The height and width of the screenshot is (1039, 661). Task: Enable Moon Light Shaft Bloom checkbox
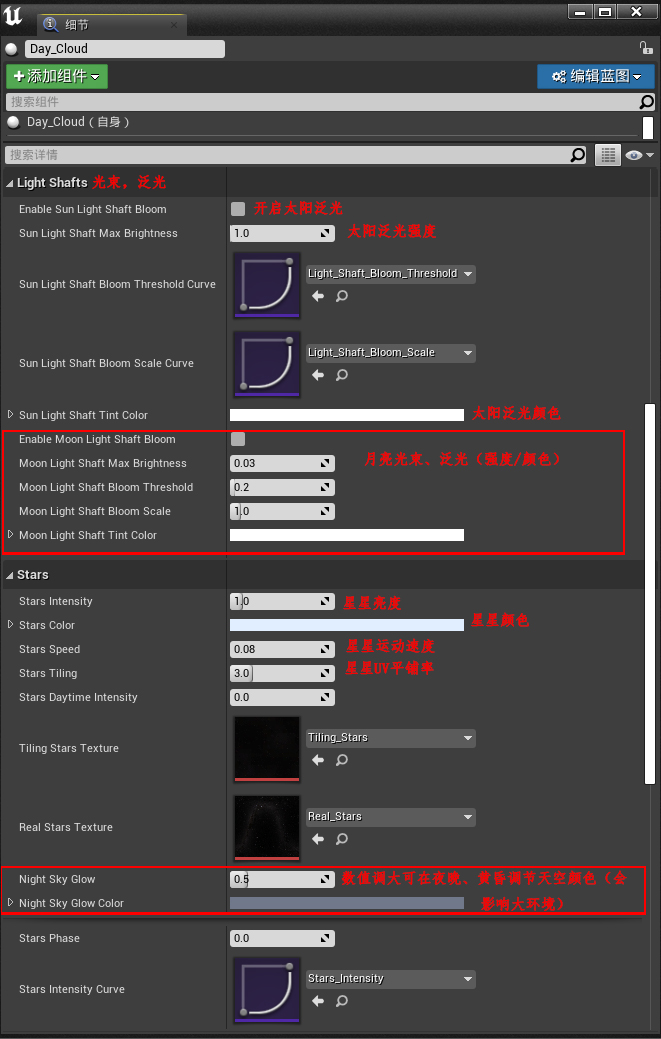(x=238, y=439)
